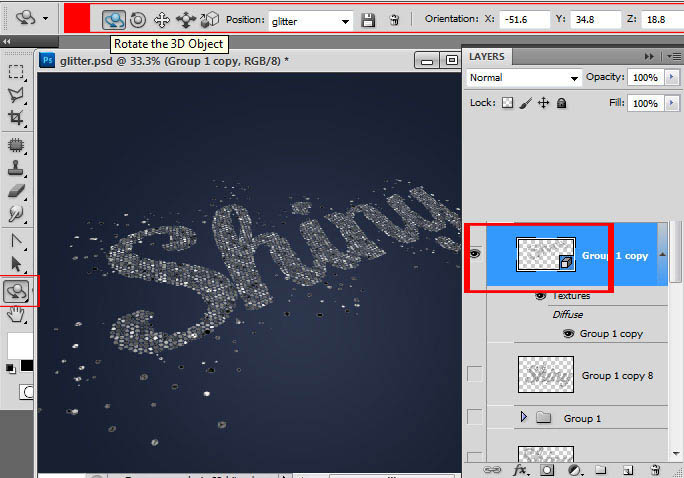This screenshot has width=684, height=478.
Task: Show the Group 1 copy 8 layer
Action: (475, 374)
